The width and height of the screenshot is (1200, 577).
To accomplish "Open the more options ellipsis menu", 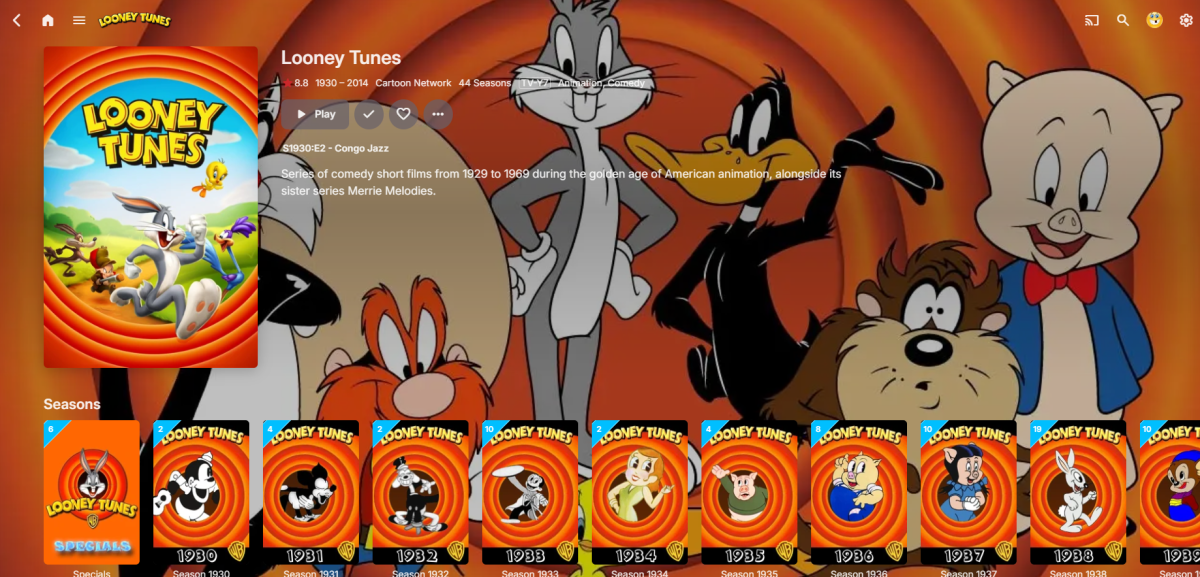I will 438,114.
